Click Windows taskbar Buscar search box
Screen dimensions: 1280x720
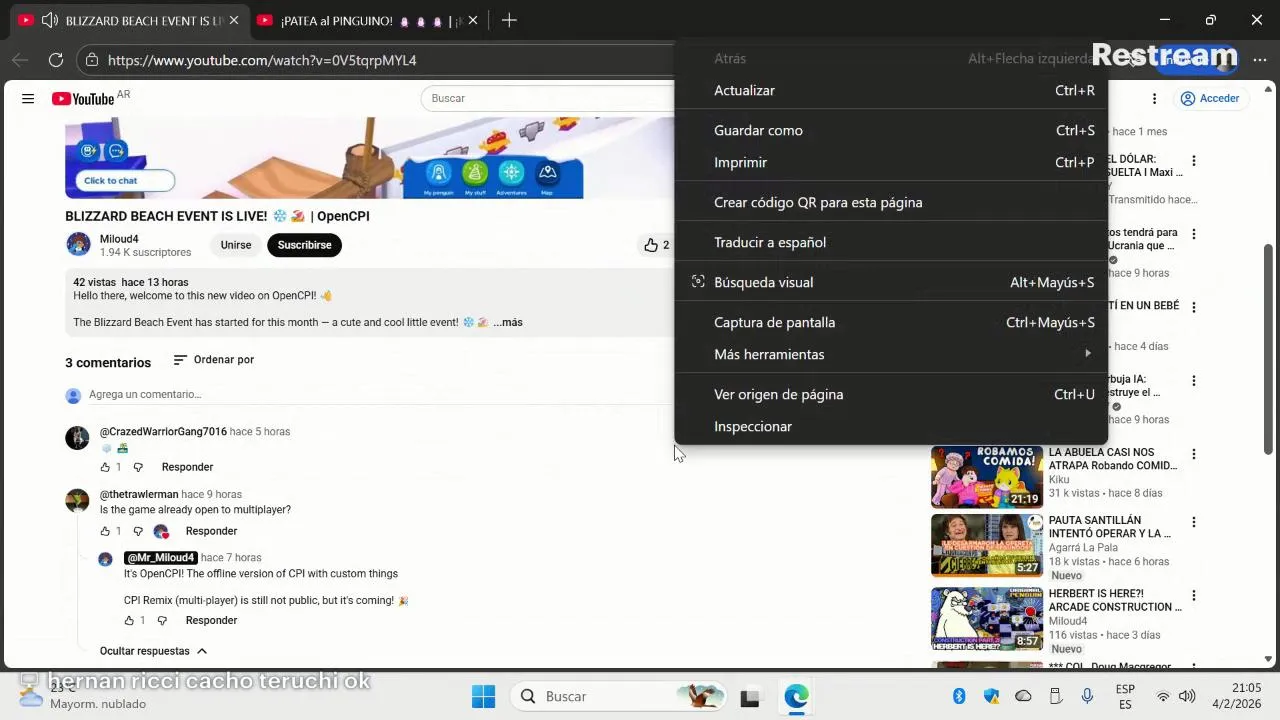[x=619, y=696]
